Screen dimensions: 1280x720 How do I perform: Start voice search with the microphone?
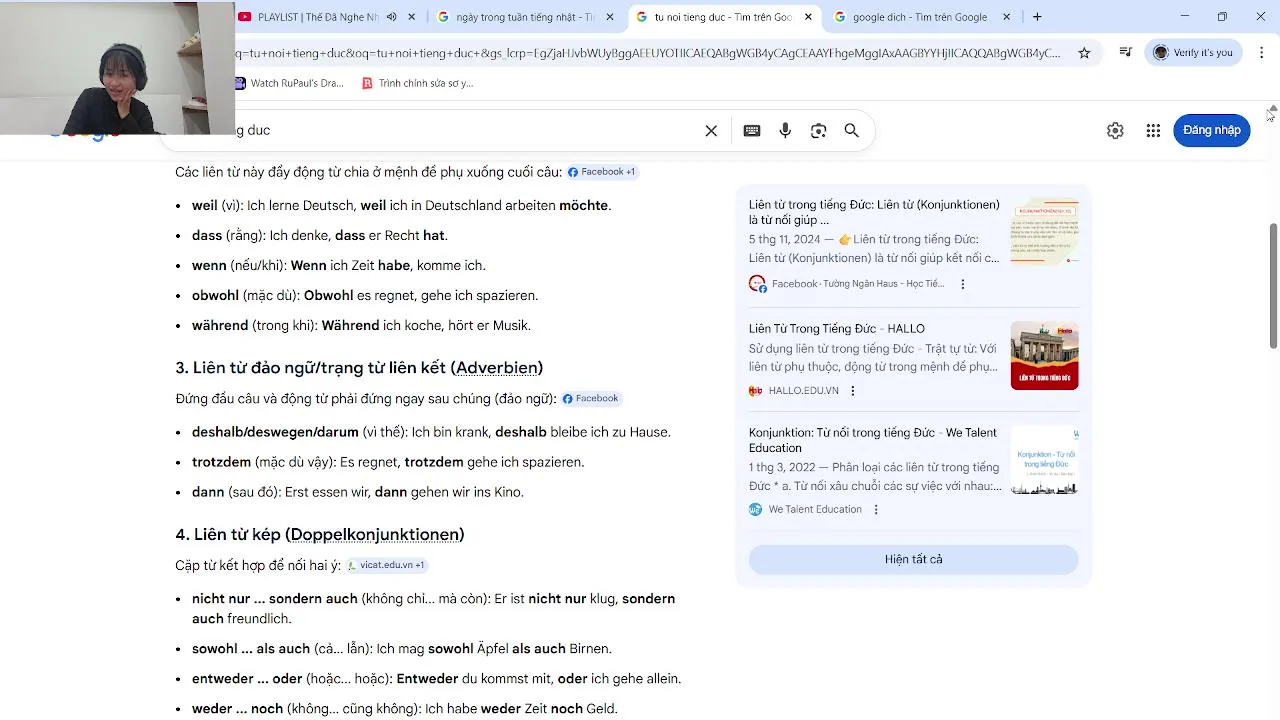[785, 131]
